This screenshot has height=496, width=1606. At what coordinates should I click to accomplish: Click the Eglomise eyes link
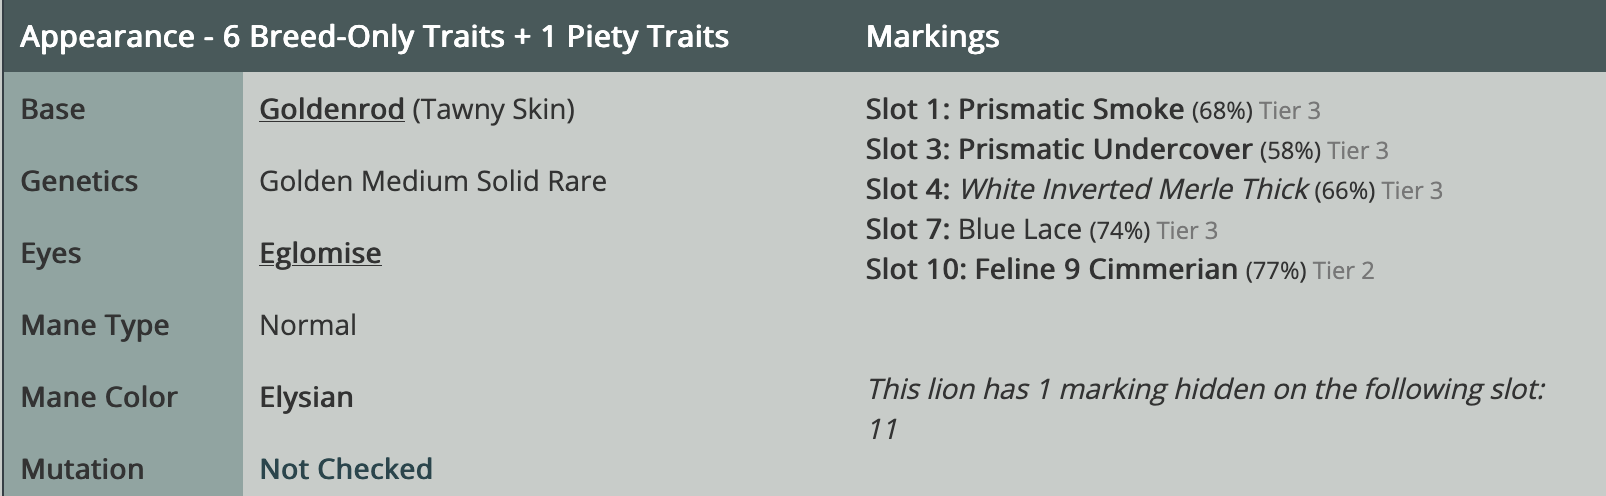click(320, 253)
